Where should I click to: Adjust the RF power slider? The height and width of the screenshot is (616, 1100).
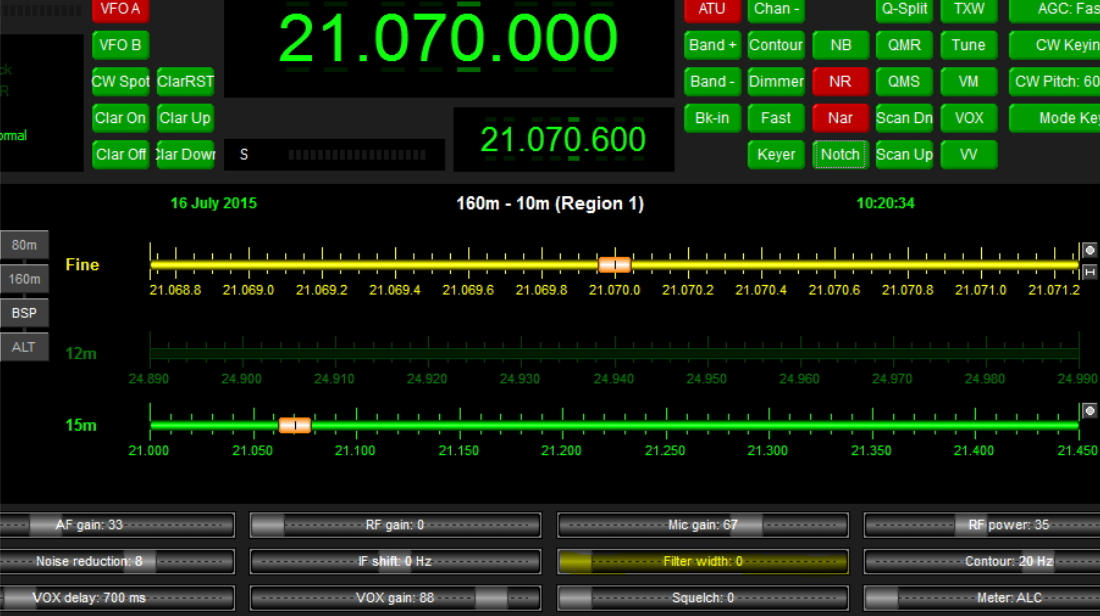[982, 525]
